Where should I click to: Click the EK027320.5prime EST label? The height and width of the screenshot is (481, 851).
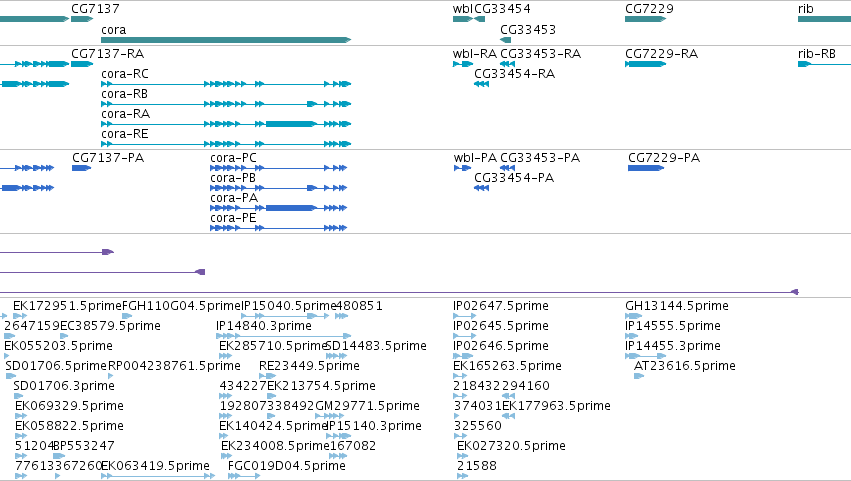pos(511,446)
